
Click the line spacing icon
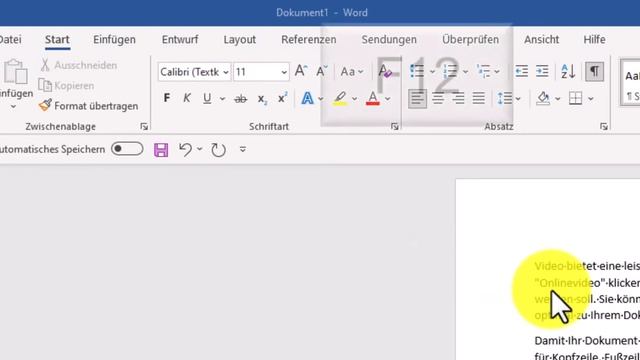click(x=504, y=98)
